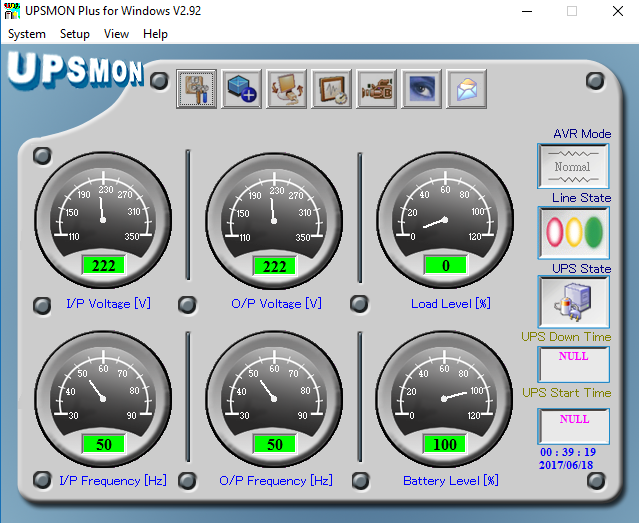
Task: Open the Setup menu
Action: [75, 34]
